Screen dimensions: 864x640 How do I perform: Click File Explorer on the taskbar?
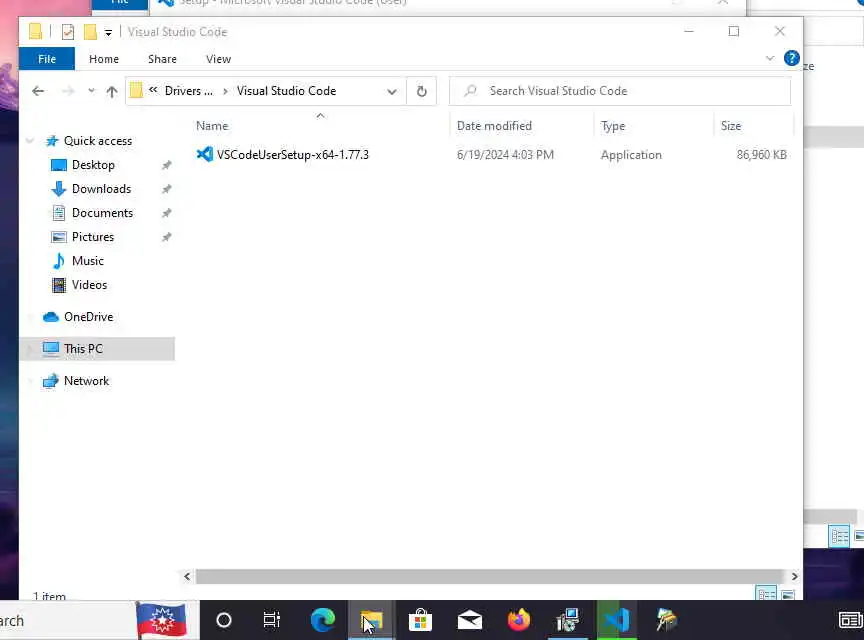[372, 621]
